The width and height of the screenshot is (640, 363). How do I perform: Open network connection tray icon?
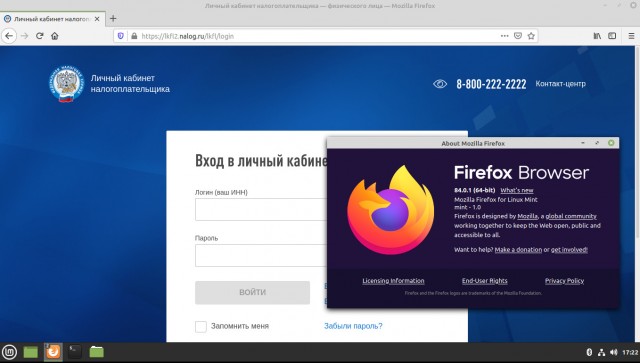coord(601,352)
